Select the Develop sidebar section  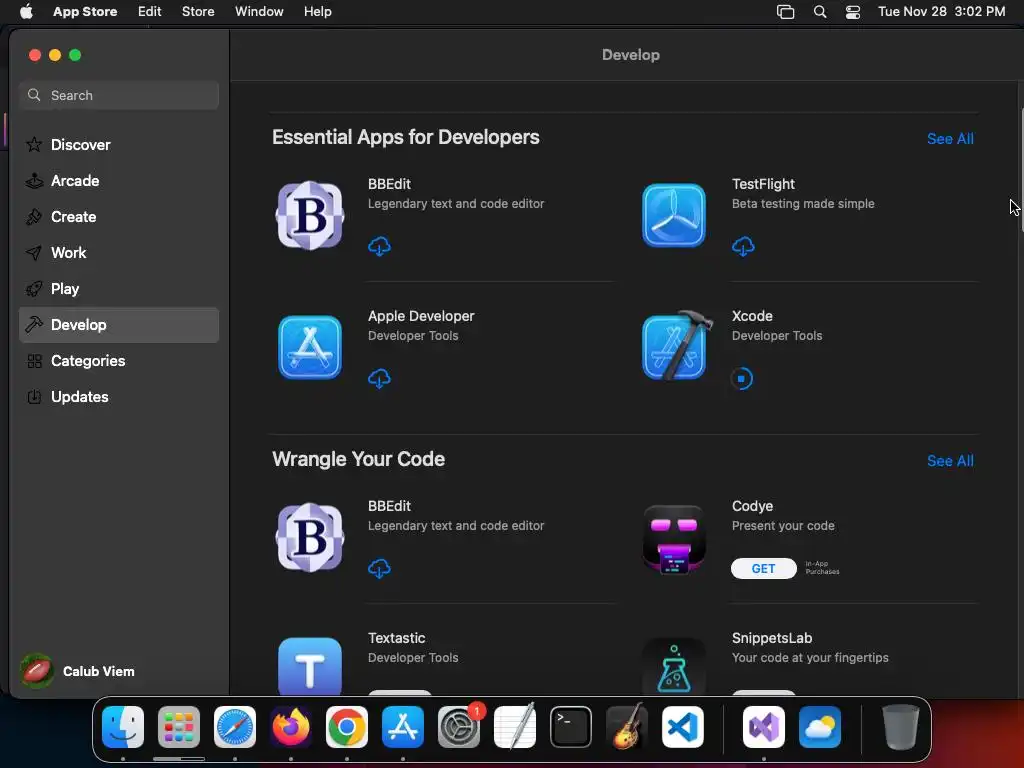pos(119,325)
